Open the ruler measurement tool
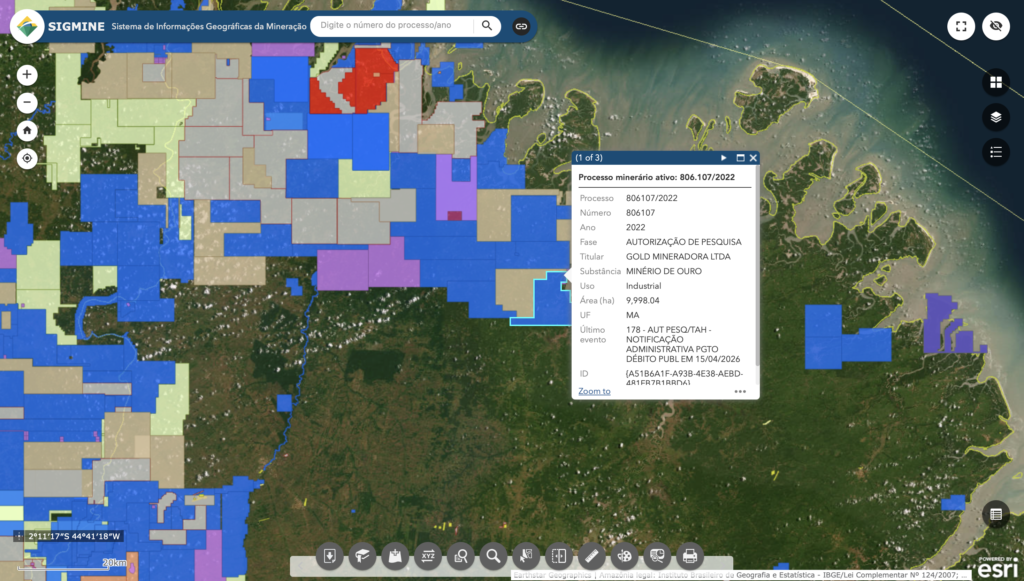 592,556
